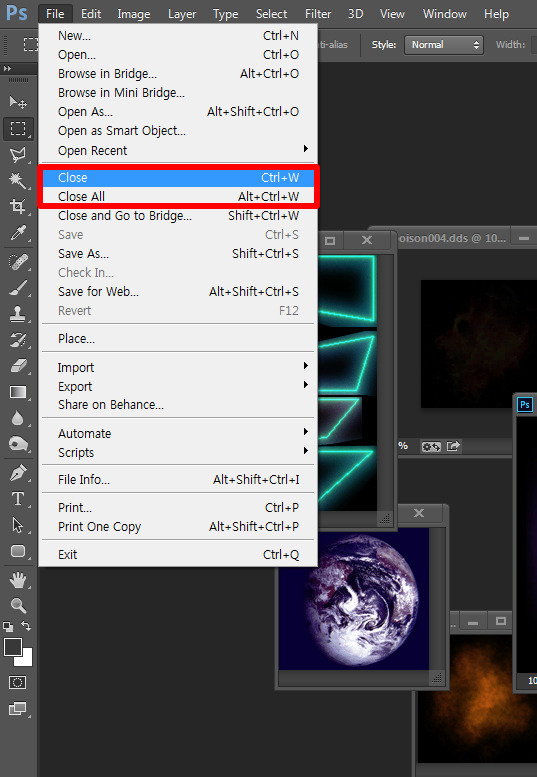The width and height of the screenshot is (537, 777).
Task: Select the Rounded Rectangle shape tool
Action: pos(18,551)
